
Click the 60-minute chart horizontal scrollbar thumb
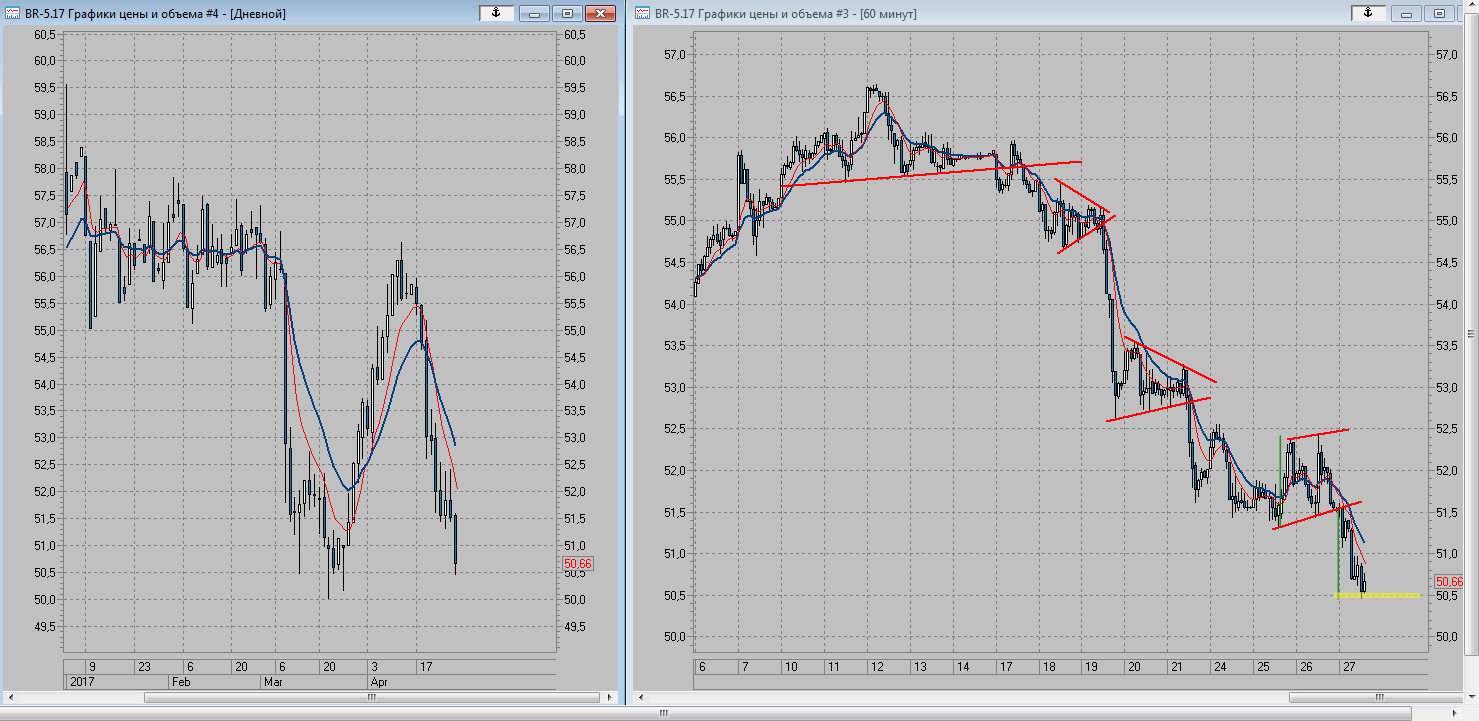point(1378,697)
